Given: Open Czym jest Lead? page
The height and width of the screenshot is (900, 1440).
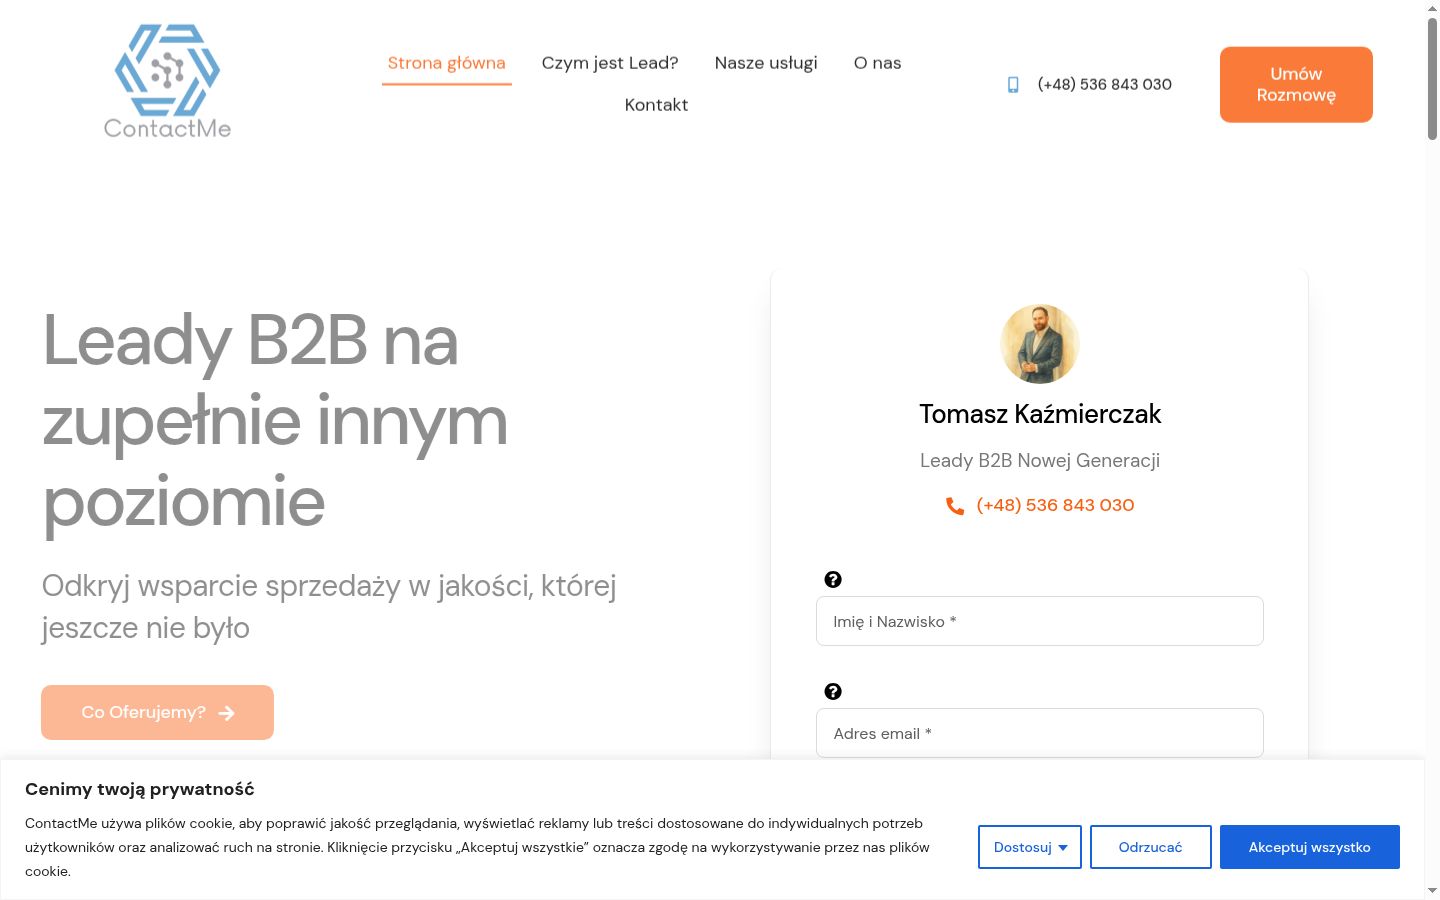Looking at the screenshot, I should [610, 63].
